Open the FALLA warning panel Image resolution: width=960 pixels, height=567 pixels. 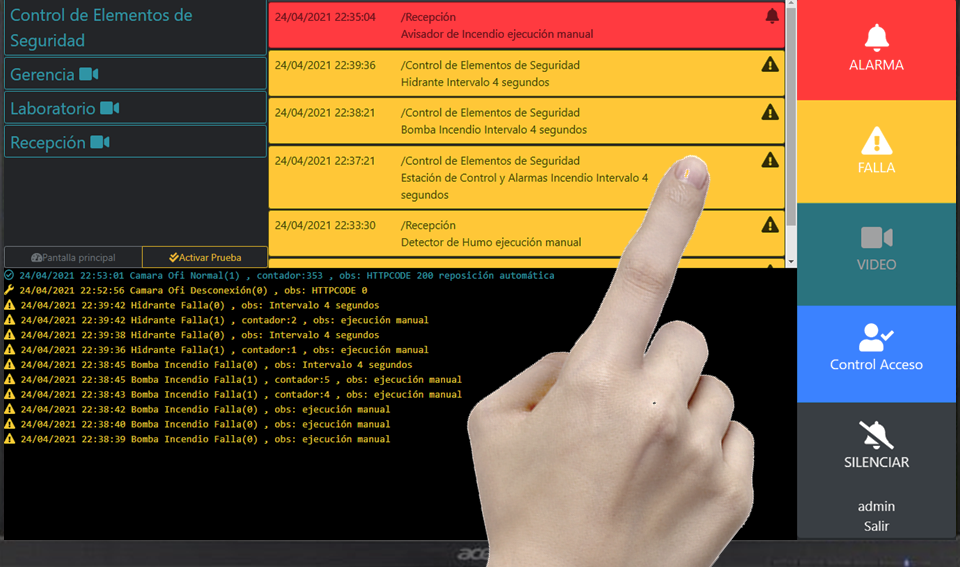point(876,151)
